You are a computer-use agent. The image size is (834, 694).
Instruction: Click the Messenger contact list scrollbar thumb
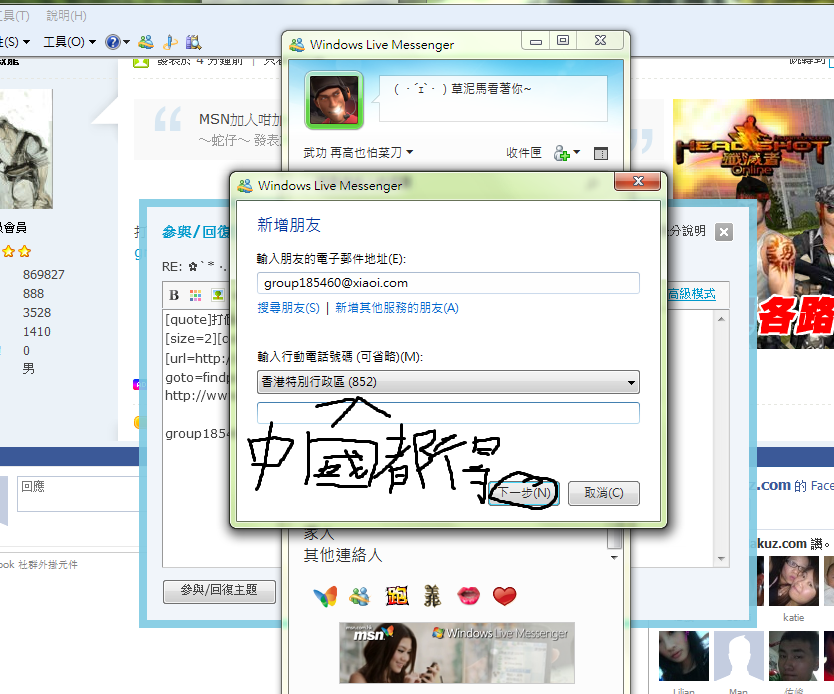click(x=614, y=538)
